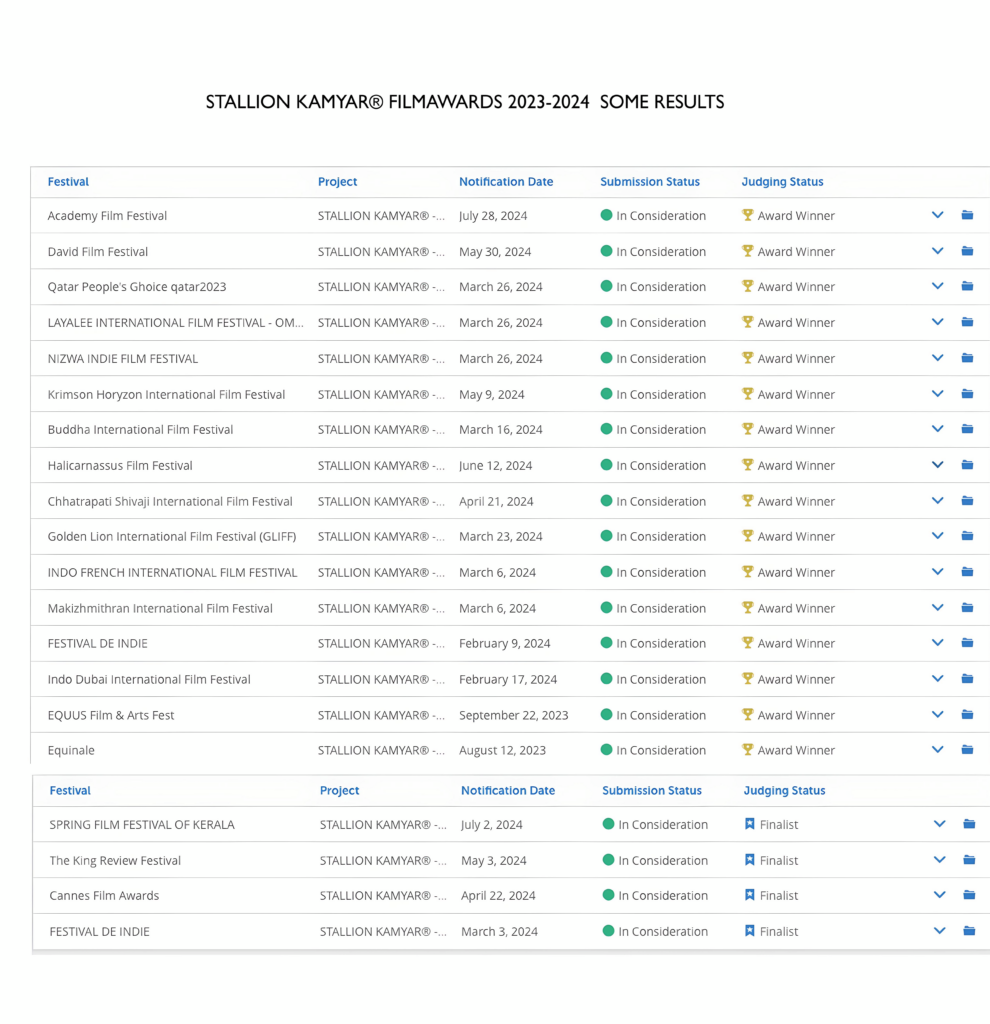This screenshot has width=990, height=1024.
Task: Click green status dot for NIZWA INDIE FILM FESTIVAL
Action: coord(606,358)
